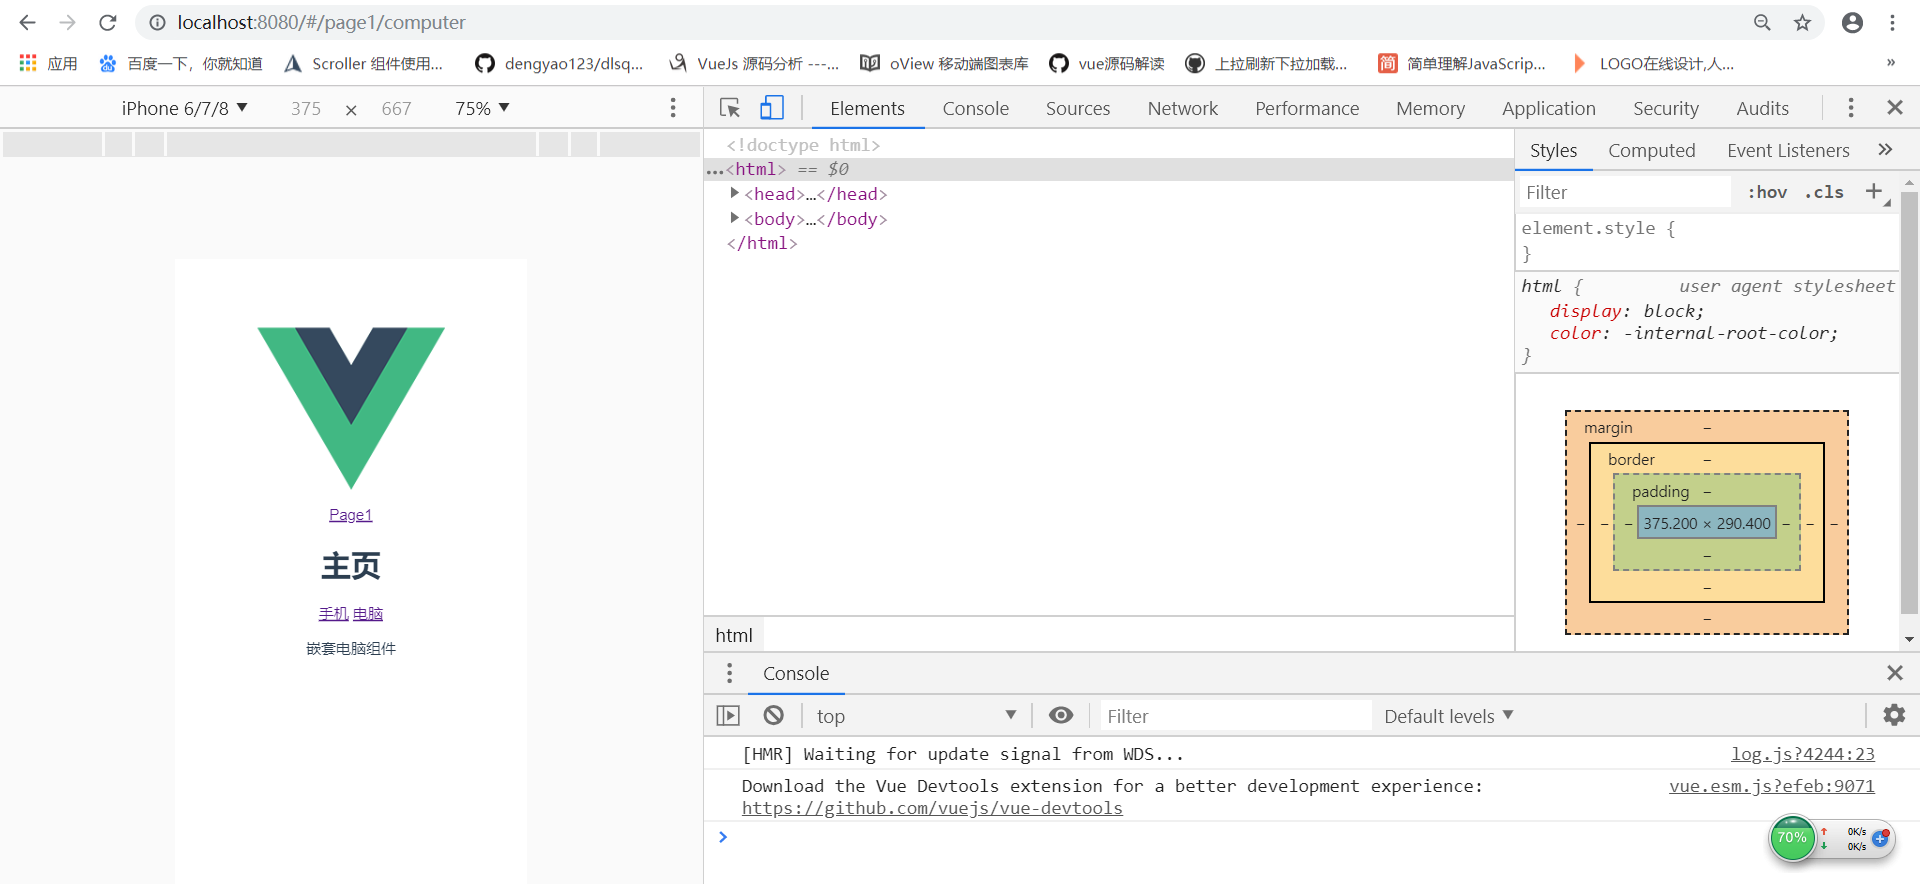The width and height of the screenshot is (1920, 884).
Task: Switch to the Console tab in DevTools
Action: point(975,108)
